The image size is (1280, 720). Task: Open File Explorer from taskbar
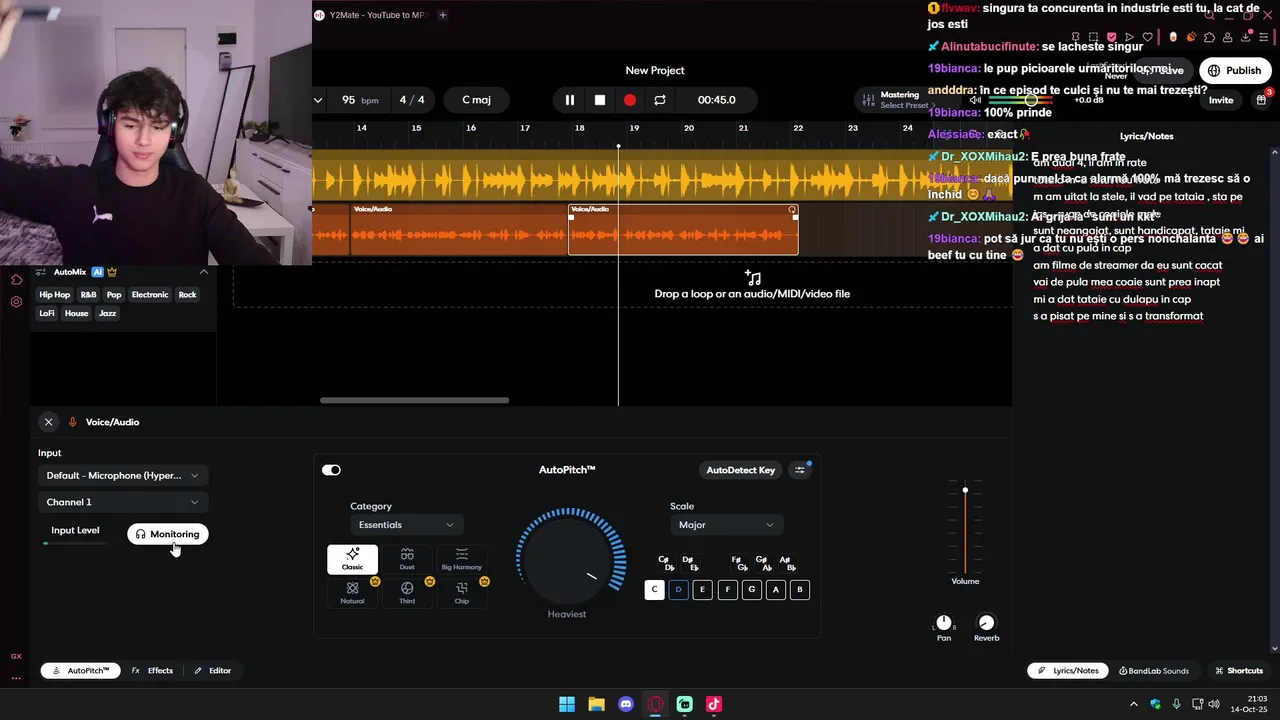click(596, 704)
